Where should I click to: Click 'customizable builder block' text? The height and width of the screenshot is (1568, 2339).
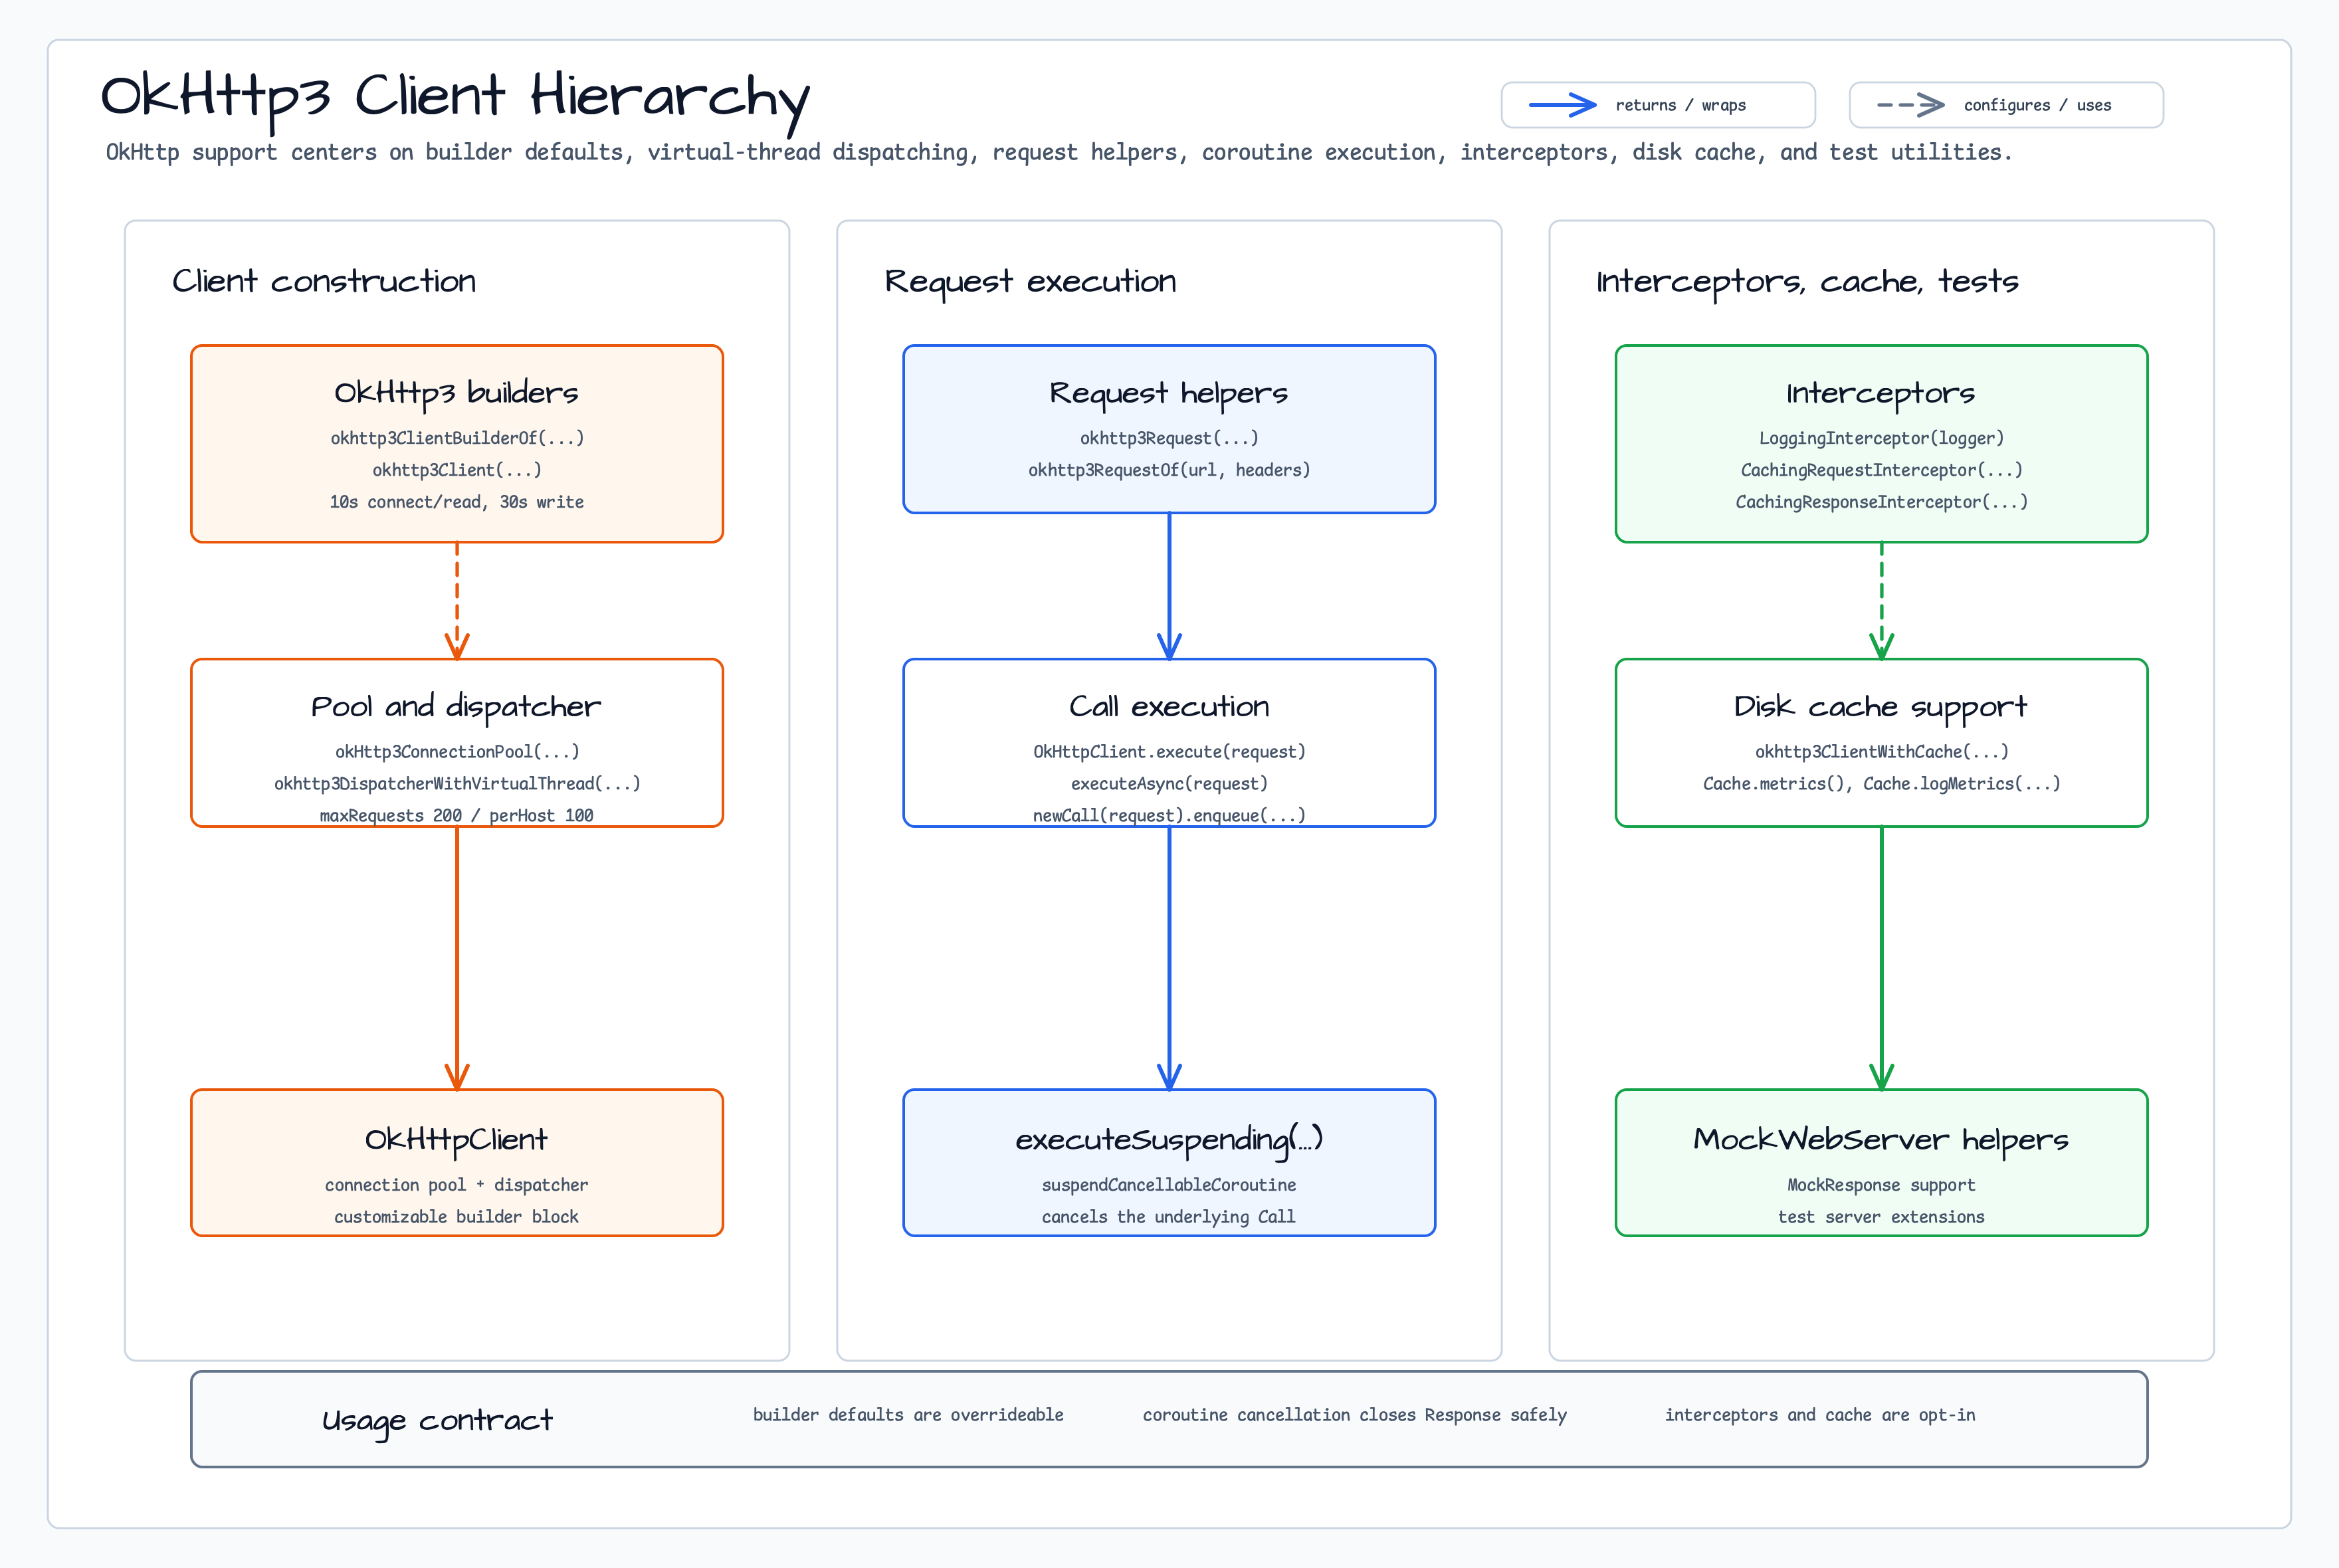457,1217
